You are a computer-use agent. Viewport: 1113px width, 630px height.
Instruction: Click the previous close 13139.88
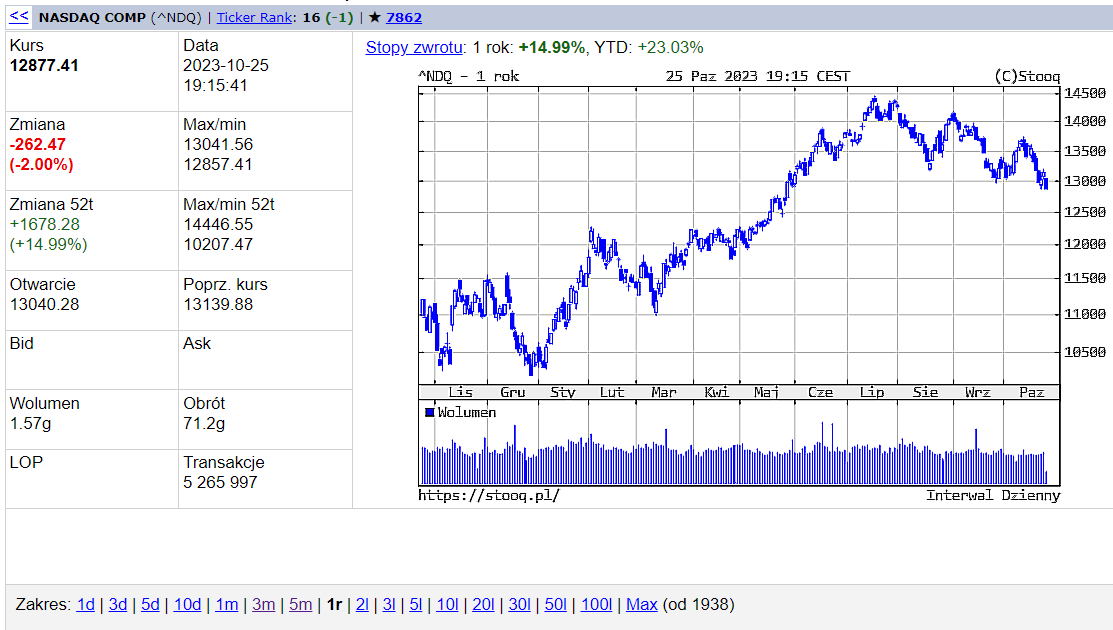pyautogui.click(x=218, y=304)
